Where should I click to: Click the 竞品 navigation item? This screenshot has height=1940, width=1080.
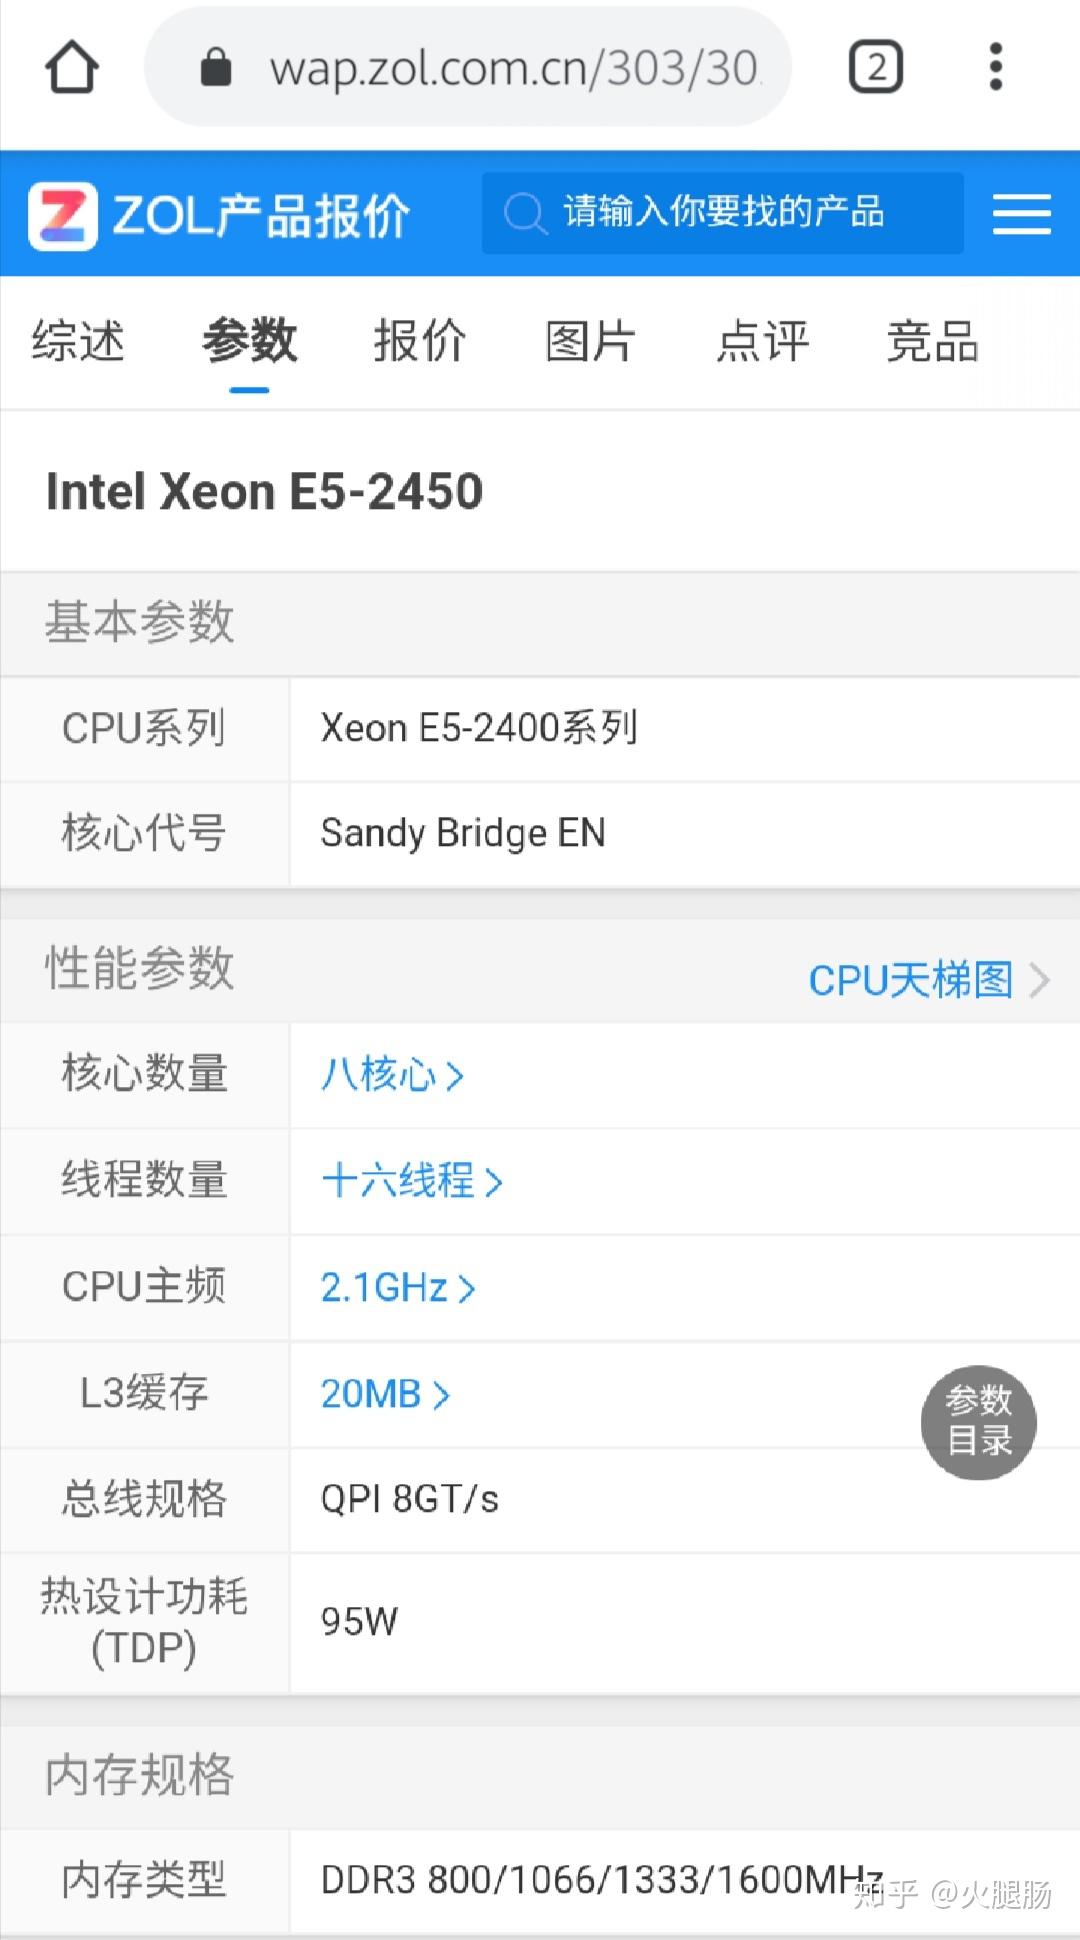coord(931,342)
